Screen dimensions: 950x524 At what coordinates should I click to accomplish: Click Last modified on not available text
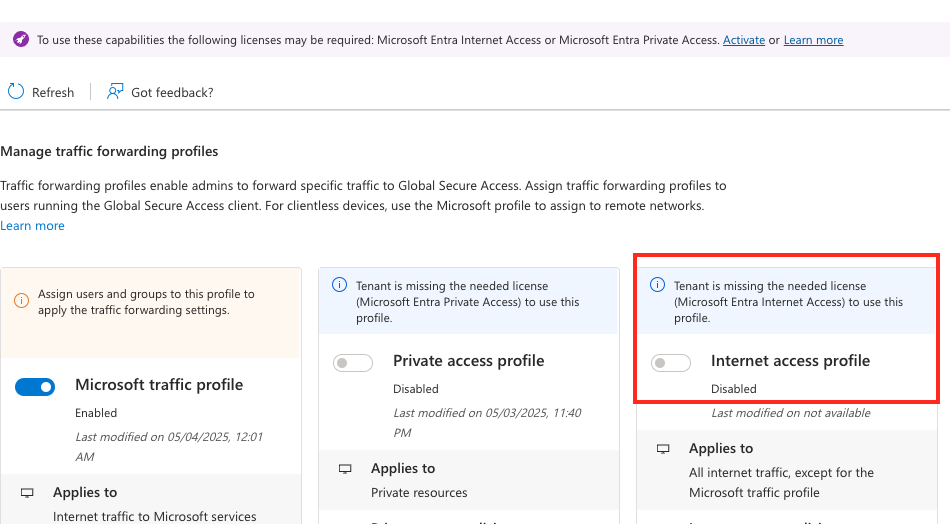791,413
